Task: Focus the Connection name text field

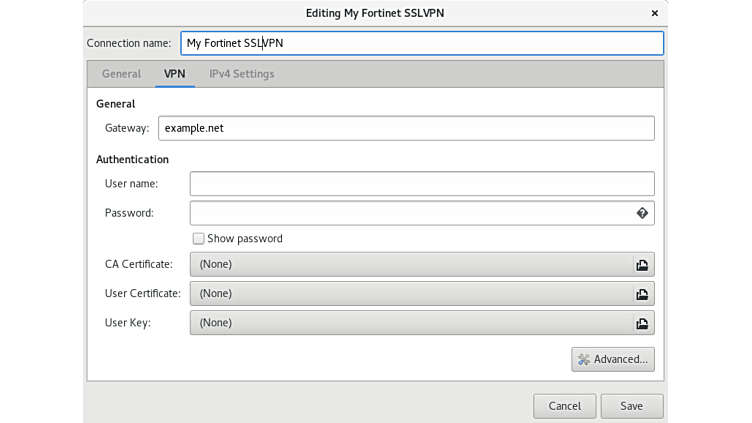Action: 421,43
